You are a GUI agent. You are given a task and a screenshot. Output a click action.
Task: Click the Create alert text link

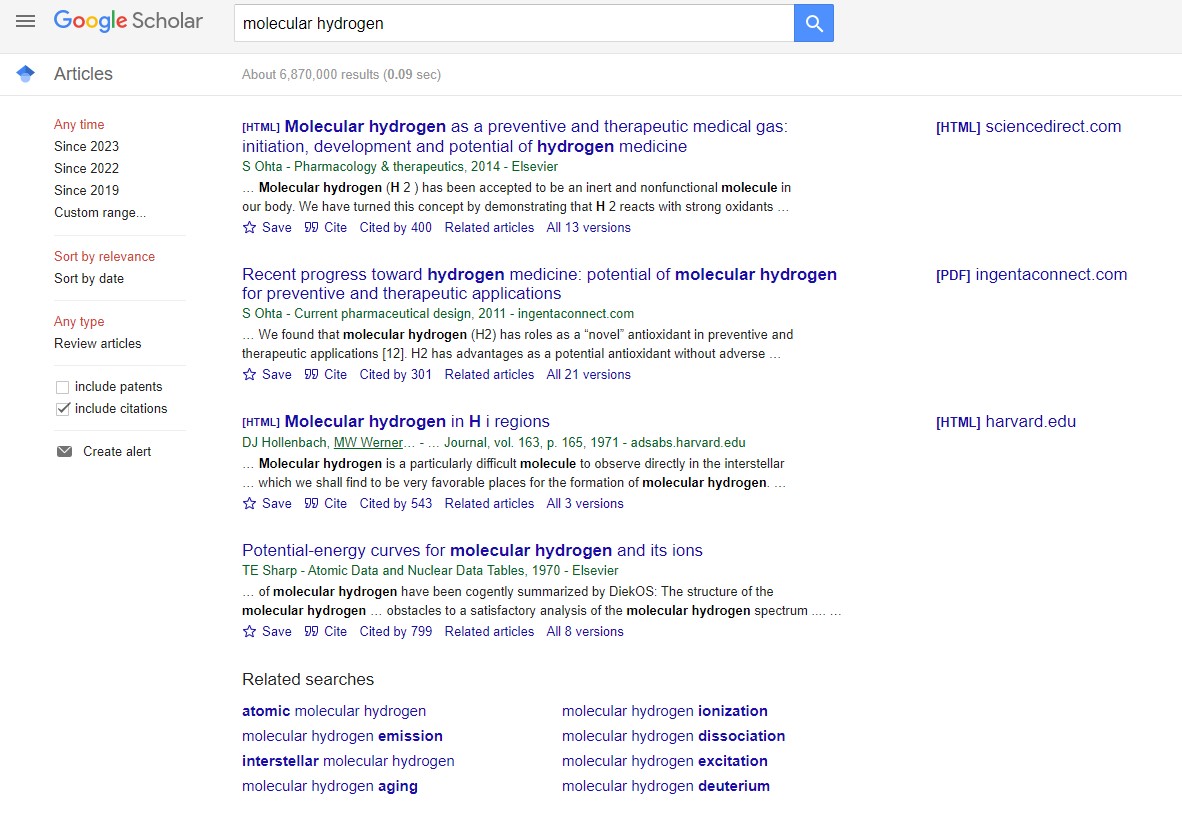pyautogui.click(x=117, y=451)
